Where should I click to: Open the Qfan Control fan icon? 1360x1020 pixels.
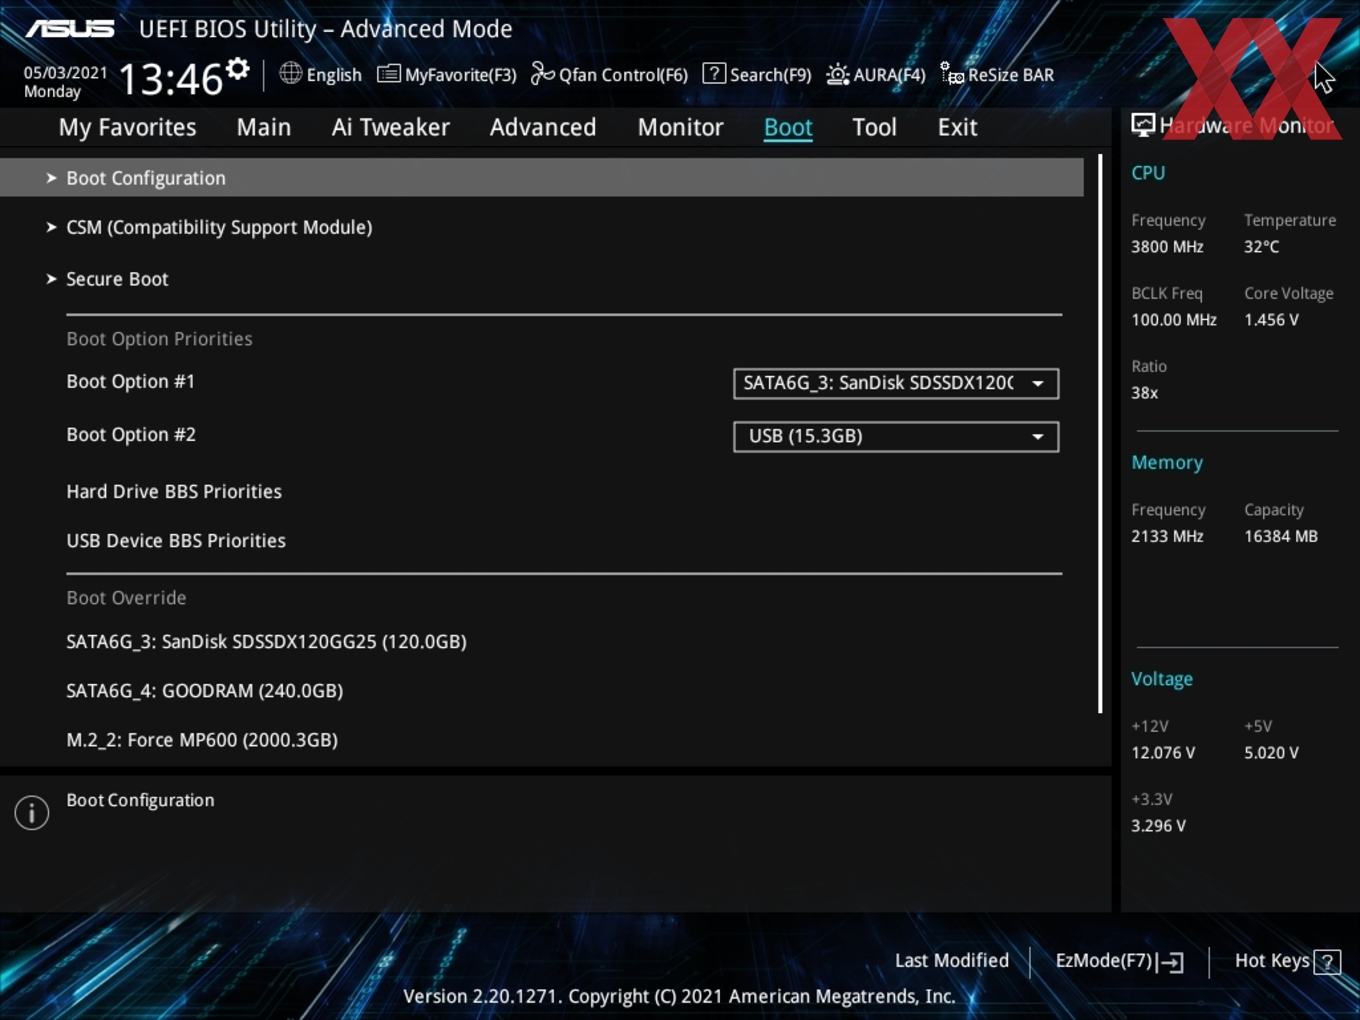[x=542, y=74]
